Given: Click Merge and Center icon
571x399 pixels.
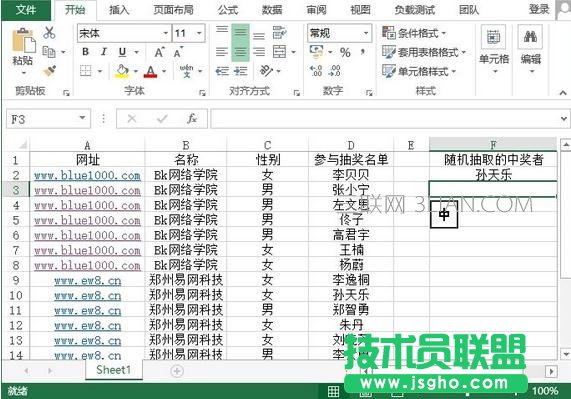Looking at the screenshot, I should point(280,52).
